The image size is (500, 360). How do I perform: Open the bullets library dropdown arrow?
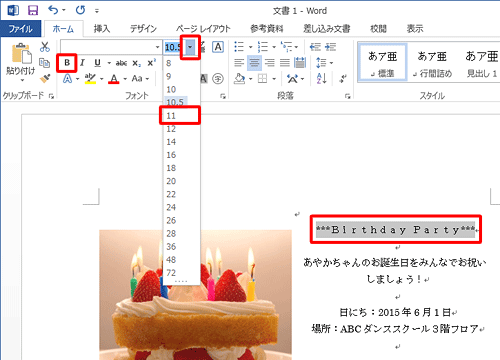(x=250, y=47)
